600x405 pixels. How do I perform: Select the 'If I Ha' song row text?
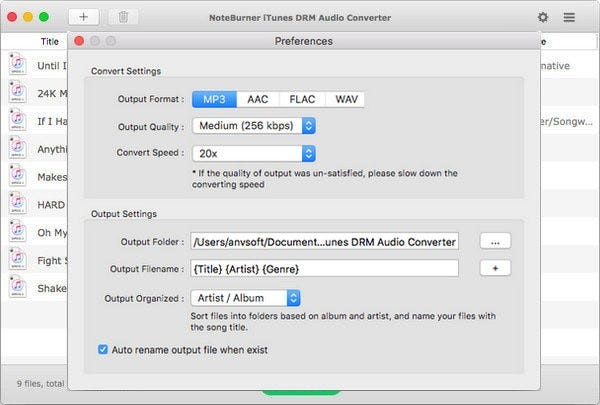52,121
